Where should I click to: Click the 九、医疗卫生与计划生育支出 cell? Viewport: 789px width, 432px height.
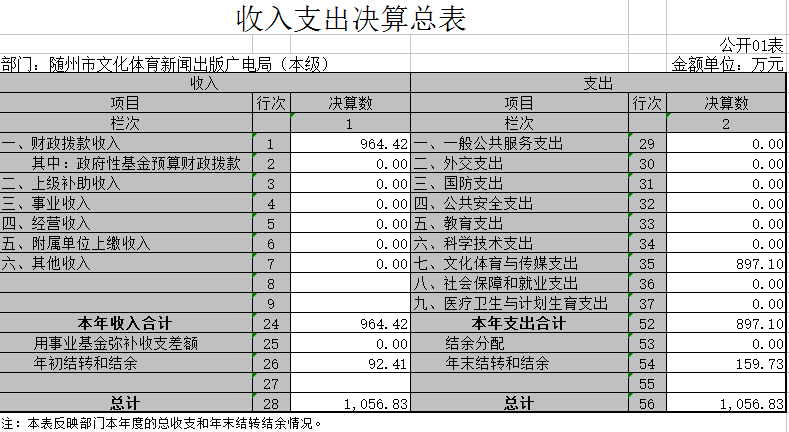pyautogui.click(x=511, y=303)
